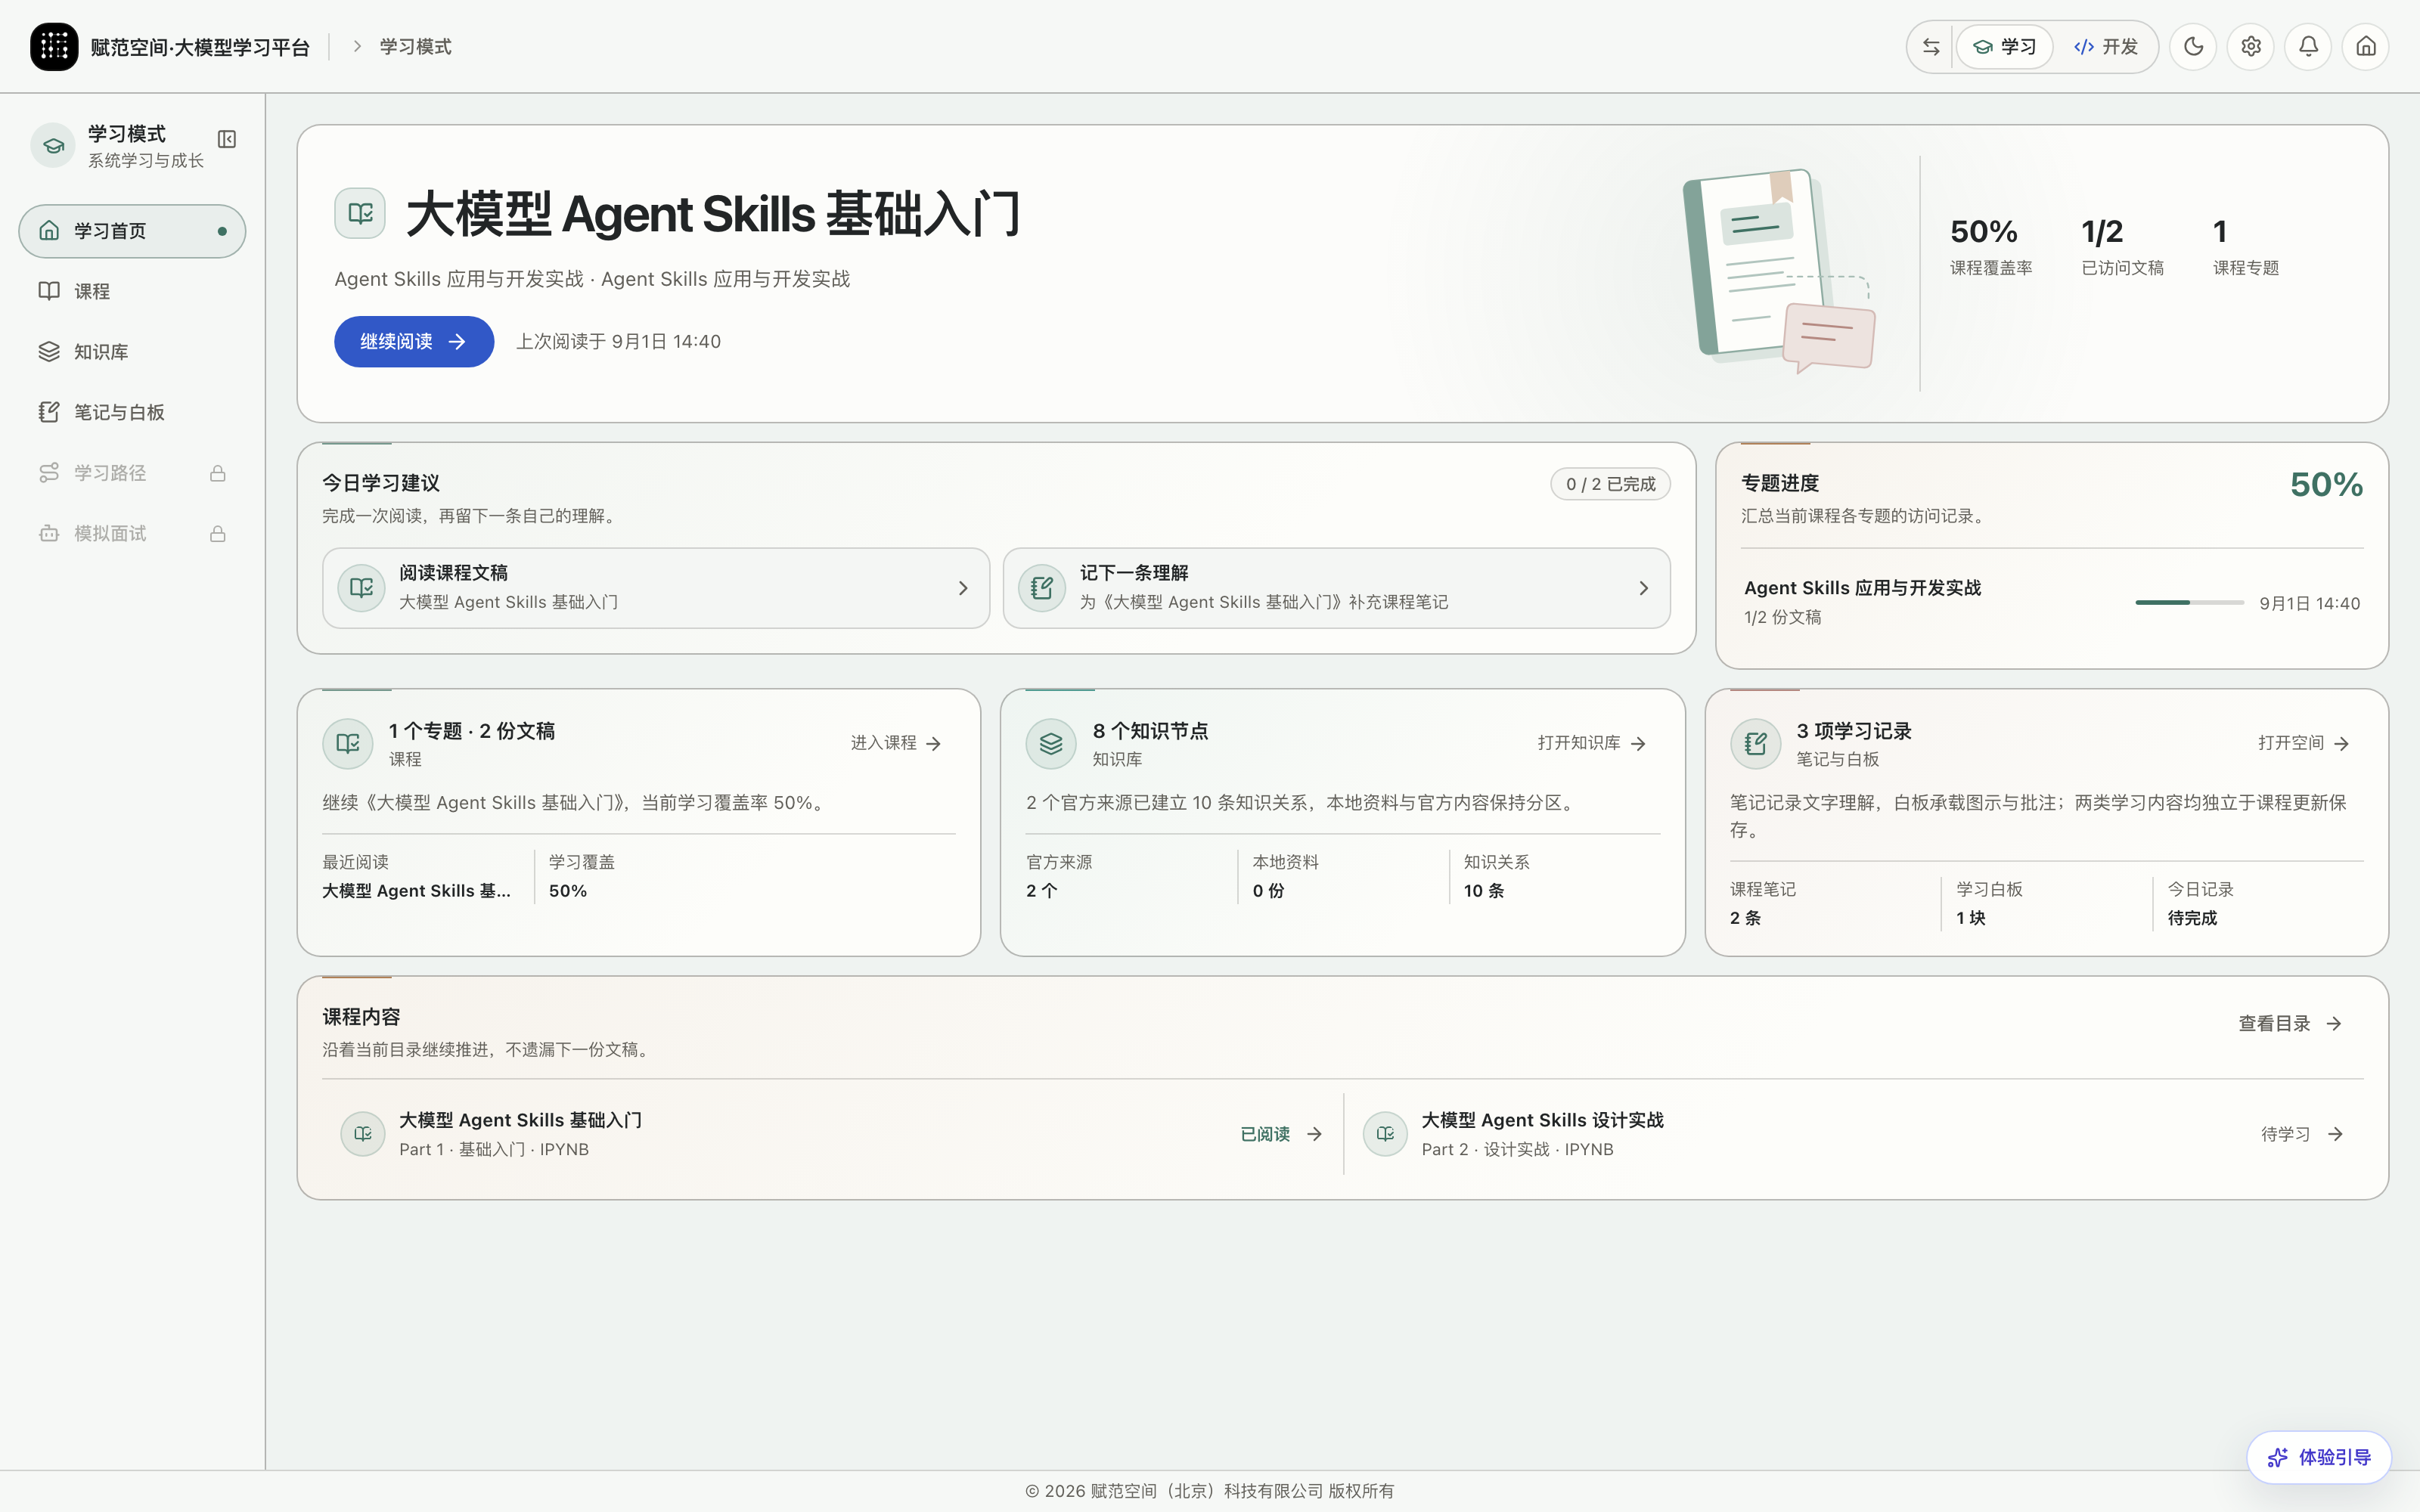
Task: Click the 赋范空间 app logo icon
Action: [54, 47]
